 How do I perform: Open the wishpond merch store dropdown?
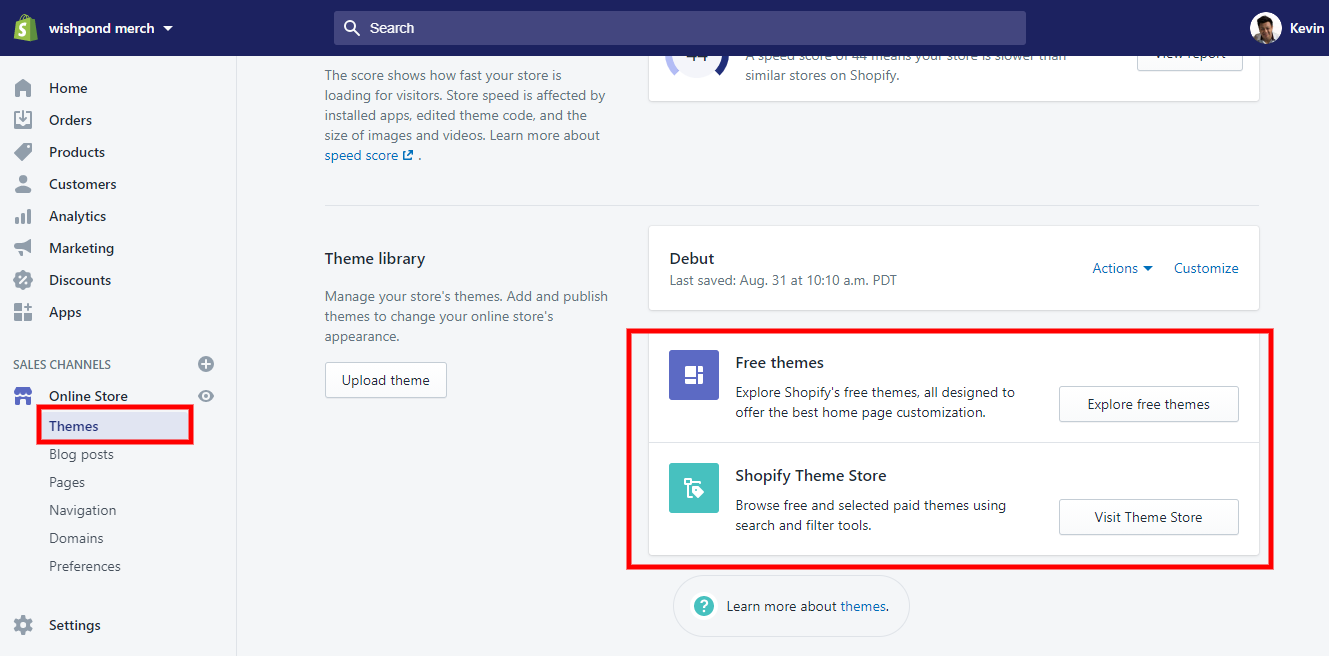pyautogui.click(x=110, y=28)
